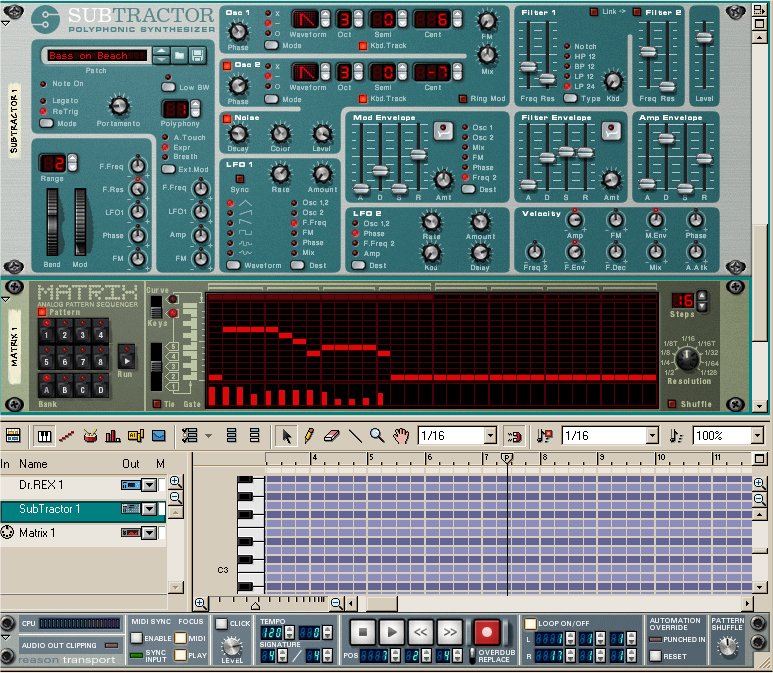Click the Low BW button
The image size is (773, 673).
169,87
